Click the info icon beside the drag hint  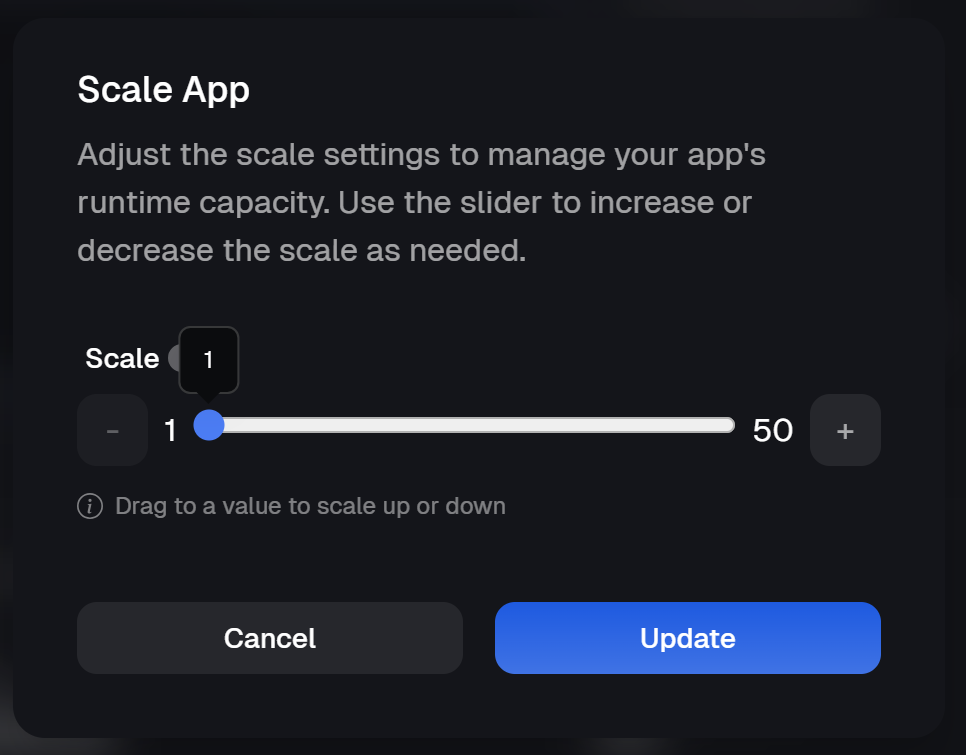pyautogui.click(x=90, y=506)
